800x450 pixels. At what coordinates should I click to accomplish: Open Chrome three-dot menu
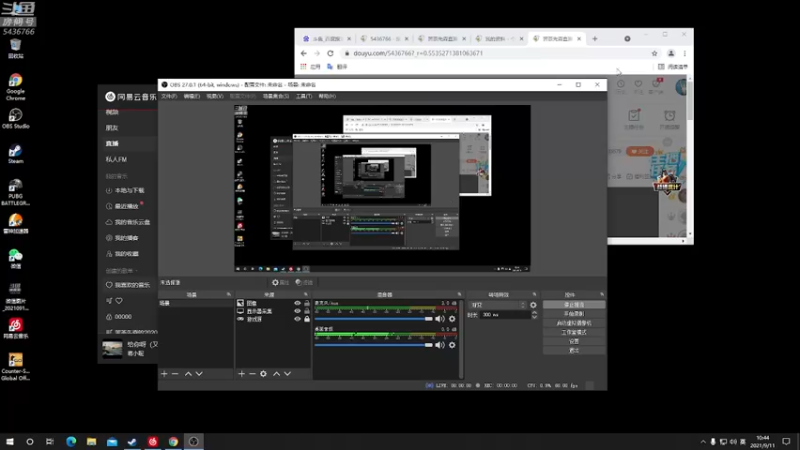click(x=685, y=53)
